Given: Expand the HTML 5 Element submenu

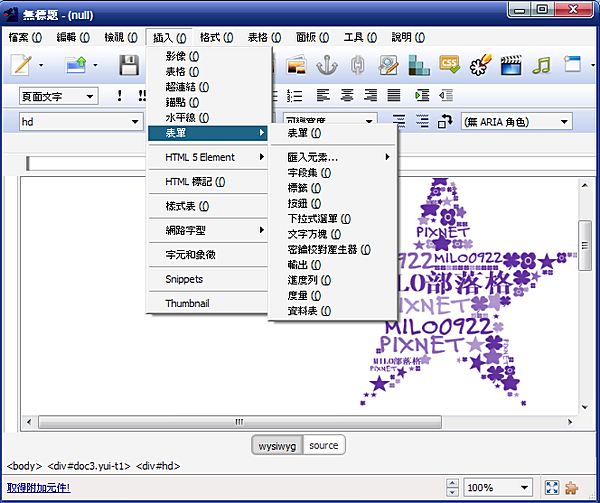Looking at the screenshot, I should pos(207,157).
